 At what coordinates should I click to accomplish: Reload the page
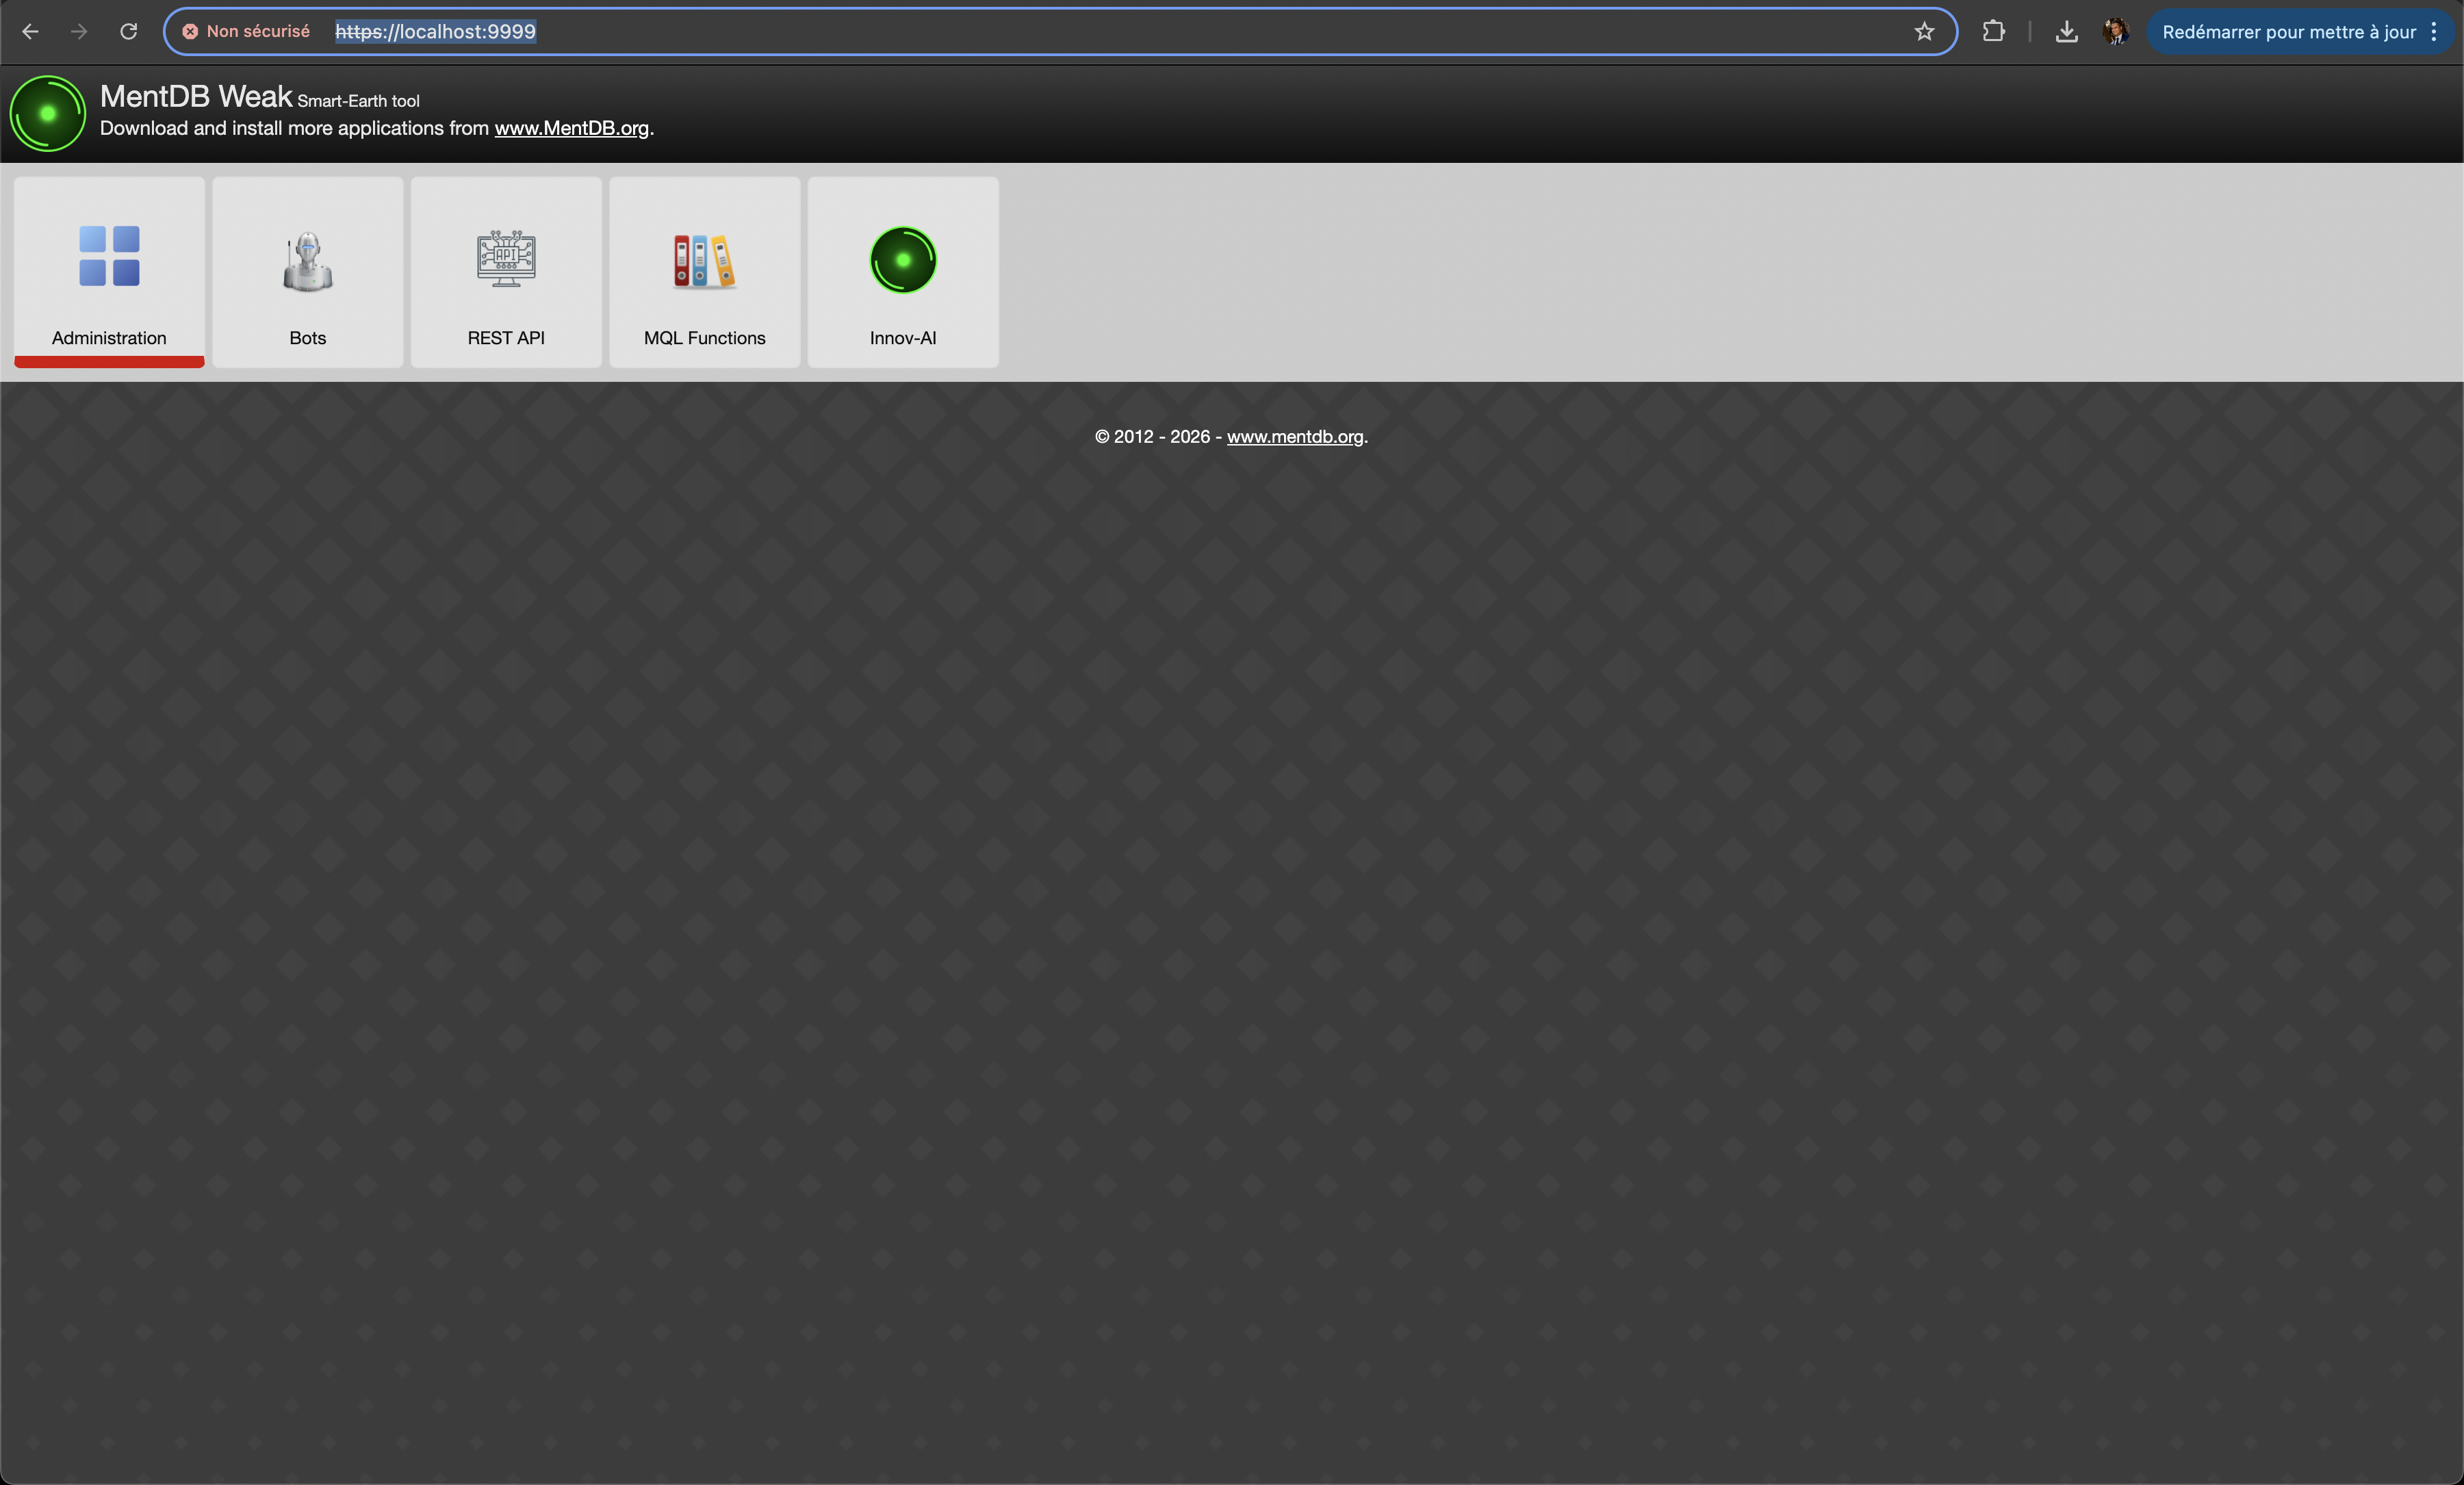[x=129, y=32]
